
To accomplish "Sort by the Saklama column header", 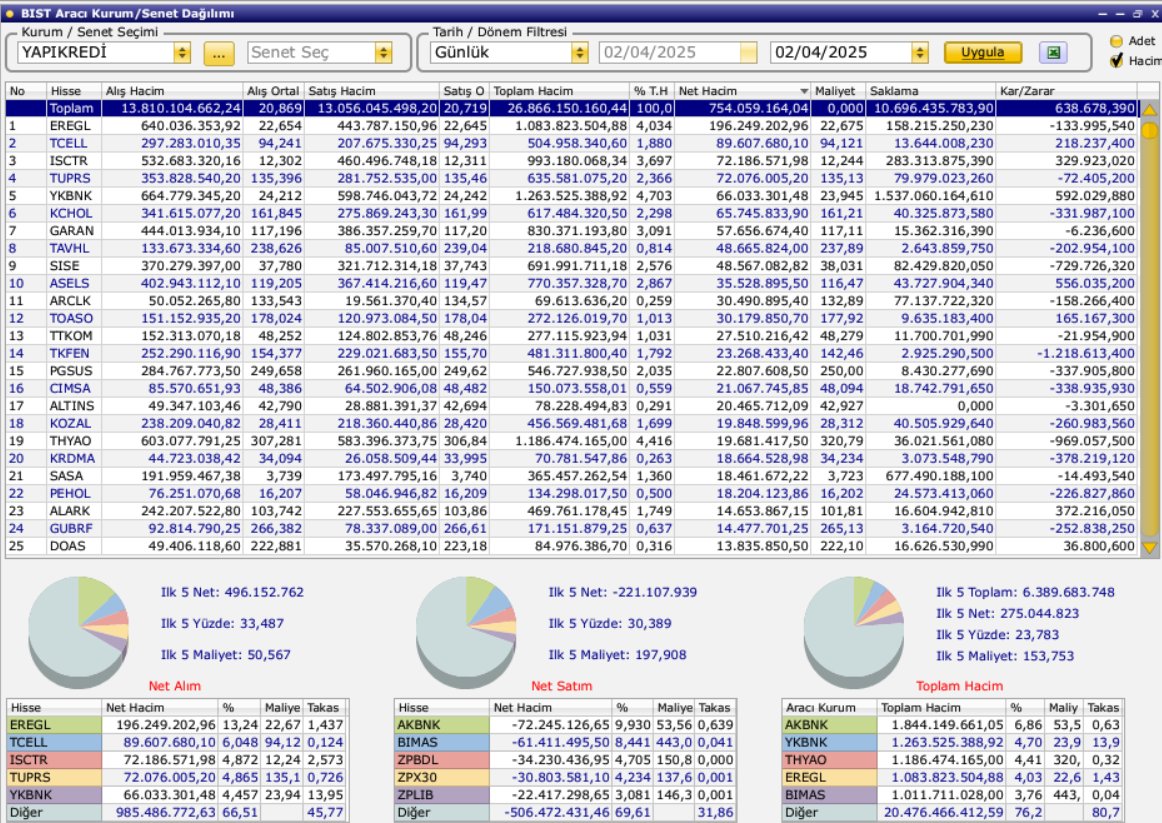I will click(931, 91).
